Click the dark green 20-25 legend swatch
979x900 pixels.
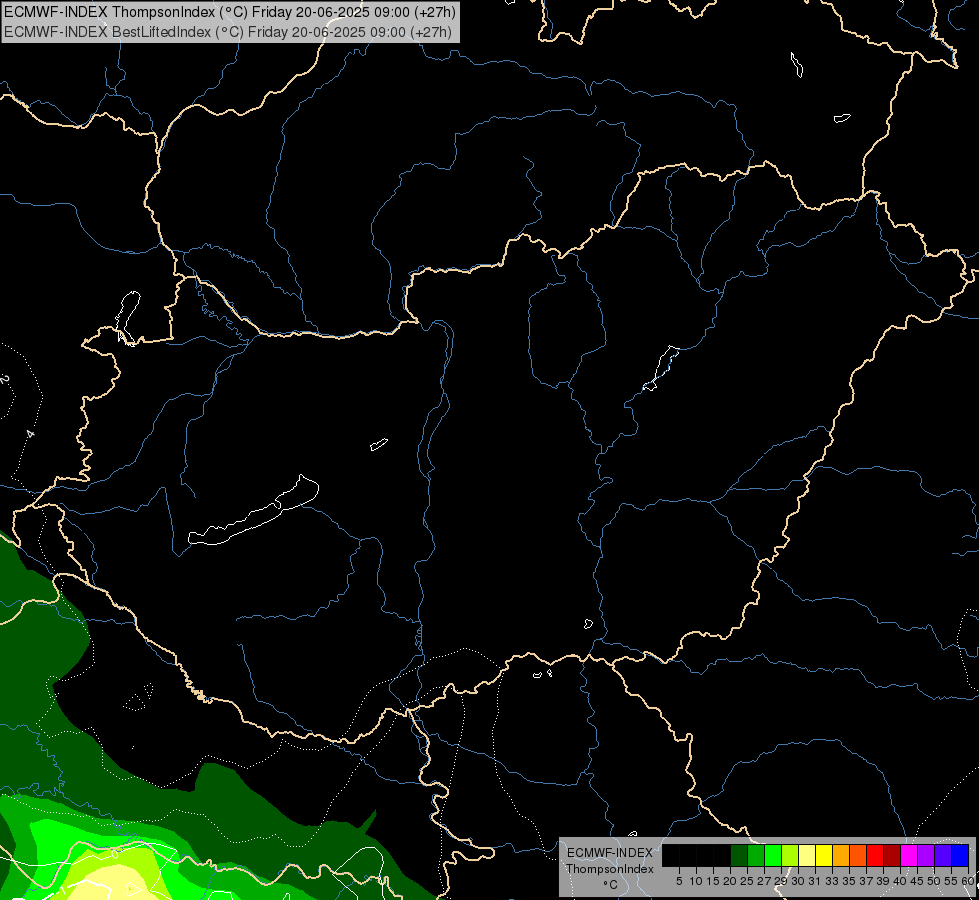point(739,856)
